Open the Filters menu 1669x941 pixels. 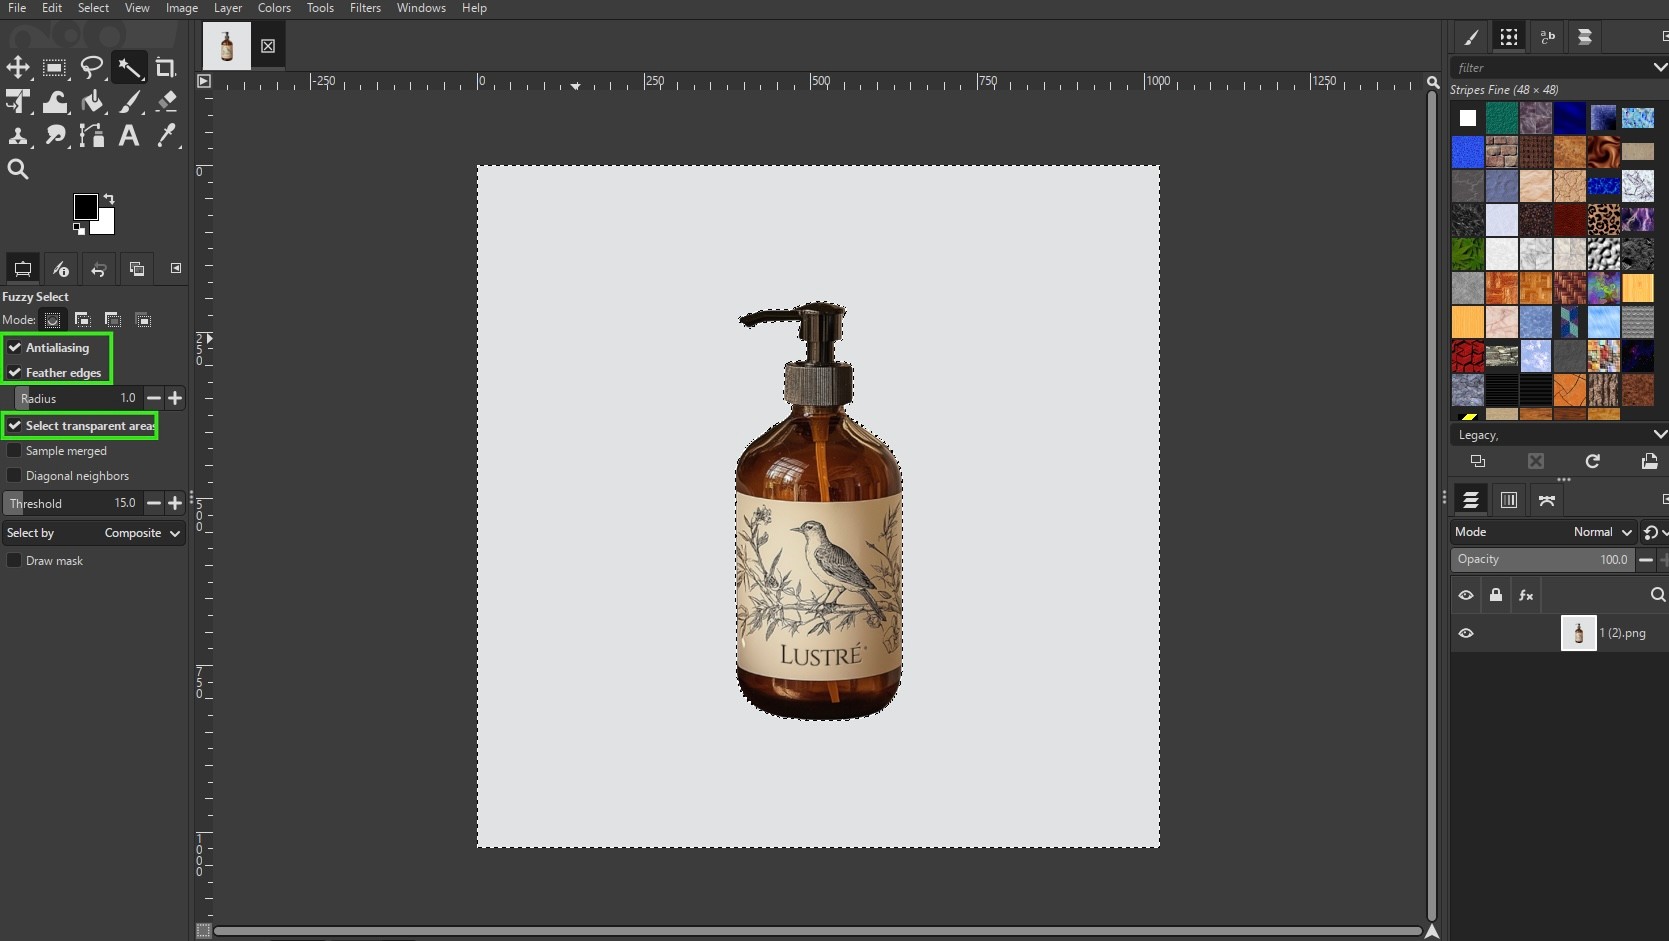point(365,8)
